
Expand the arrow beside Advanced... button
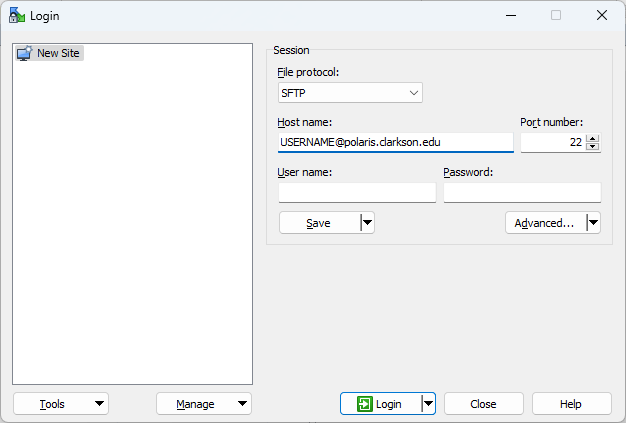(x=593, y=223)
